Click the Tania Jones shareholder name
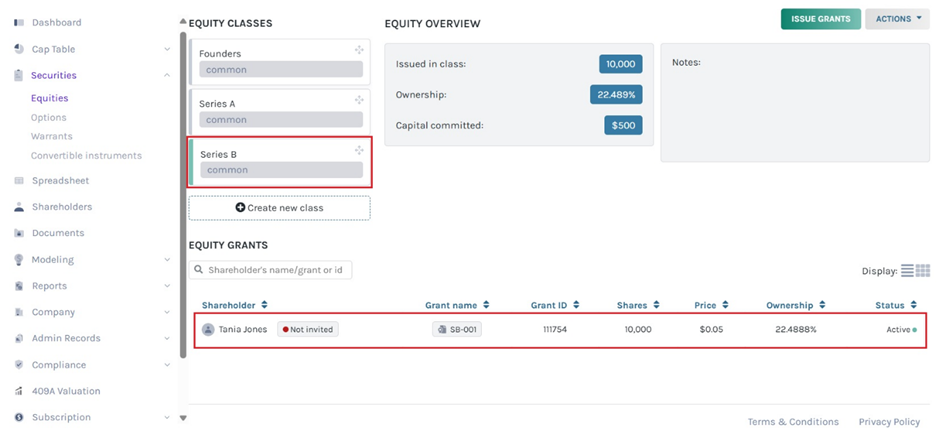 click(x=243, y=330)
